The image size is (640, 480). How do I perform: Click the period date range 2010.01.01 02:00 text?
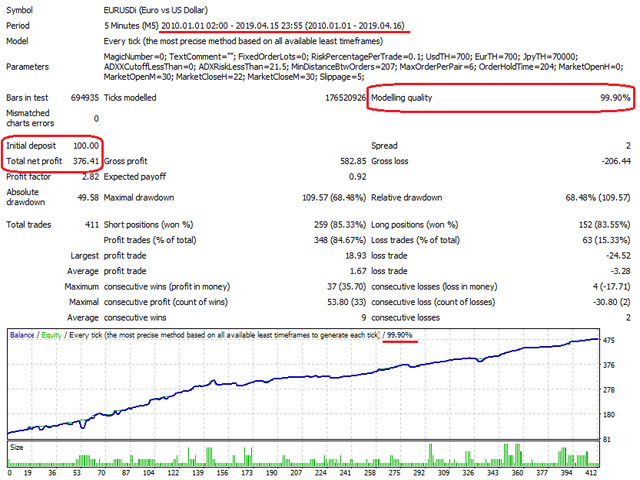[x=194, y=26]
